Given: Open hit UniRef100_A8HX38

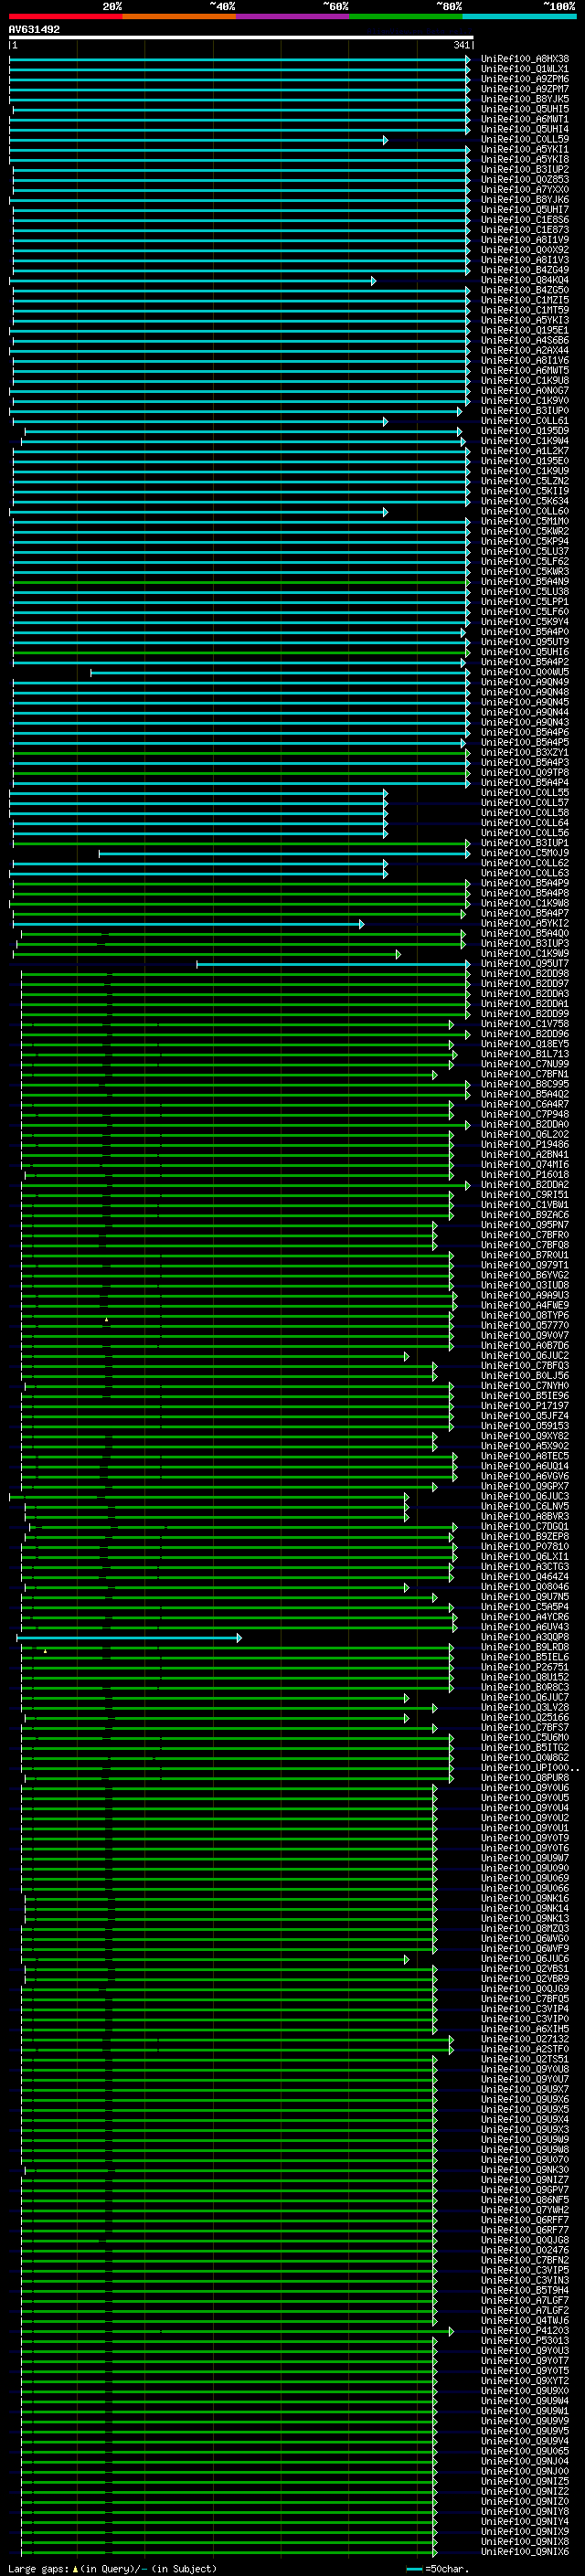Looking at the screenshot, I should coord(525,59).
